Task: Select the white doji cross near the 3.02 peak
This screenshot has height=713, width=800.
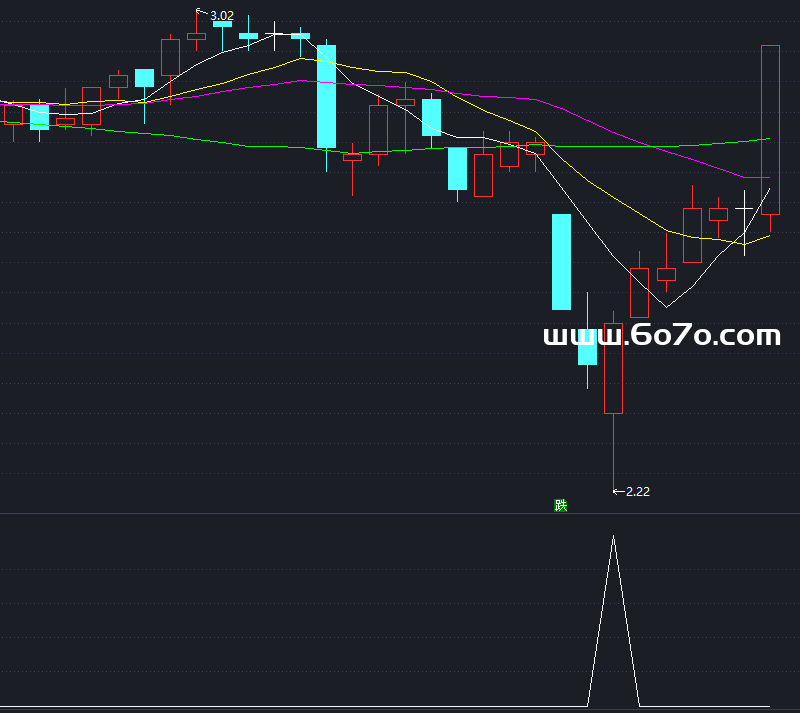Action: pyautogui.click(x=274, y=35)
